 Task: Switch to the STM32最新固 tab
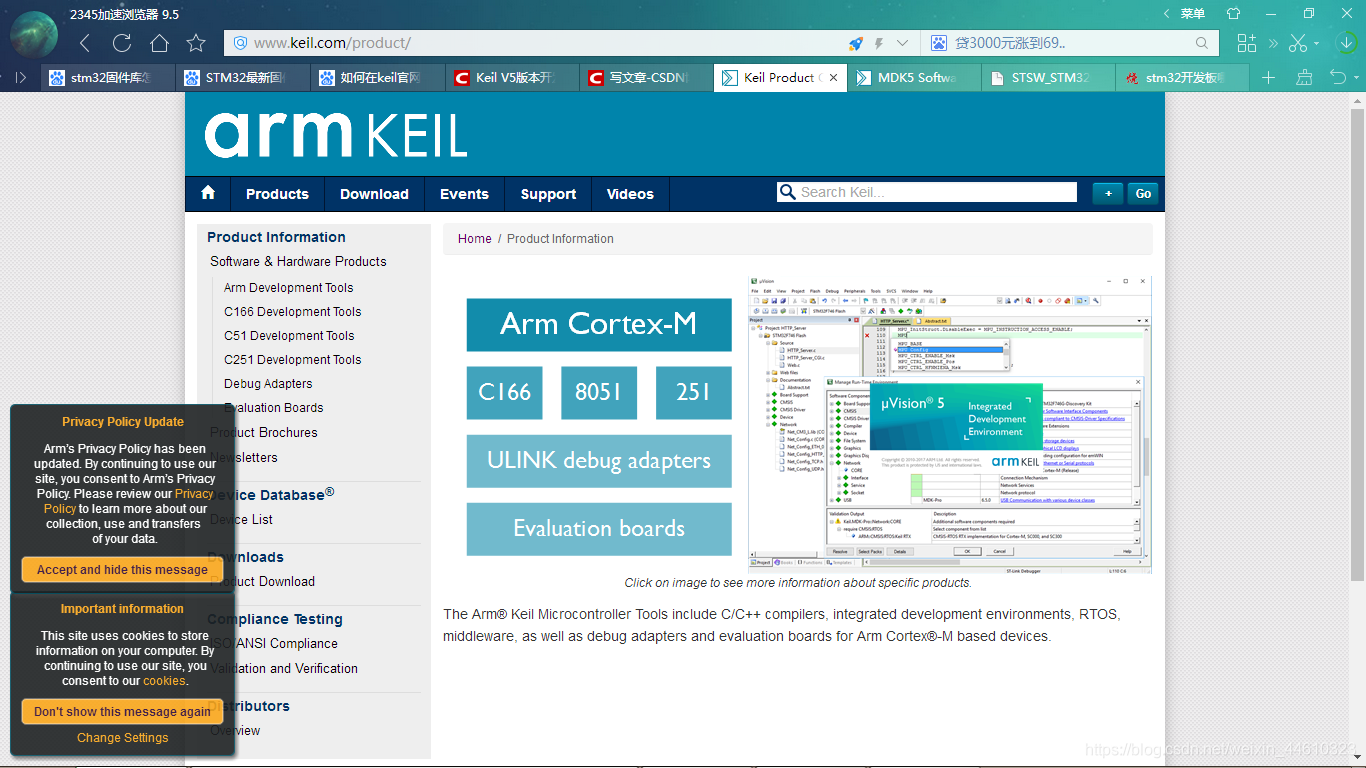coord(244,78)
